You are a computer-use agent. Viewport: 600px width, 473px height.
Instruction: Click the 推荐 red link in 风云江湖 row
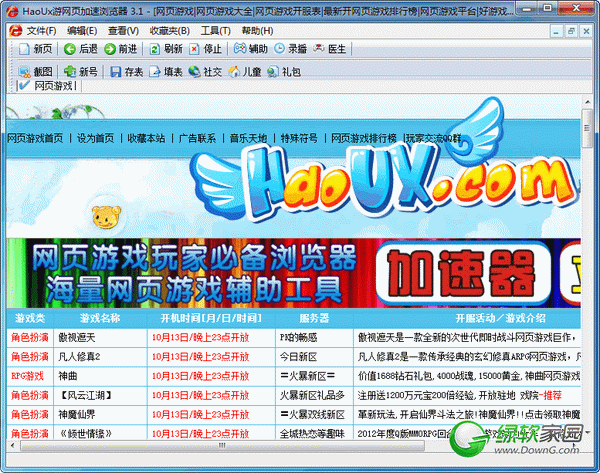click(552, 395)
